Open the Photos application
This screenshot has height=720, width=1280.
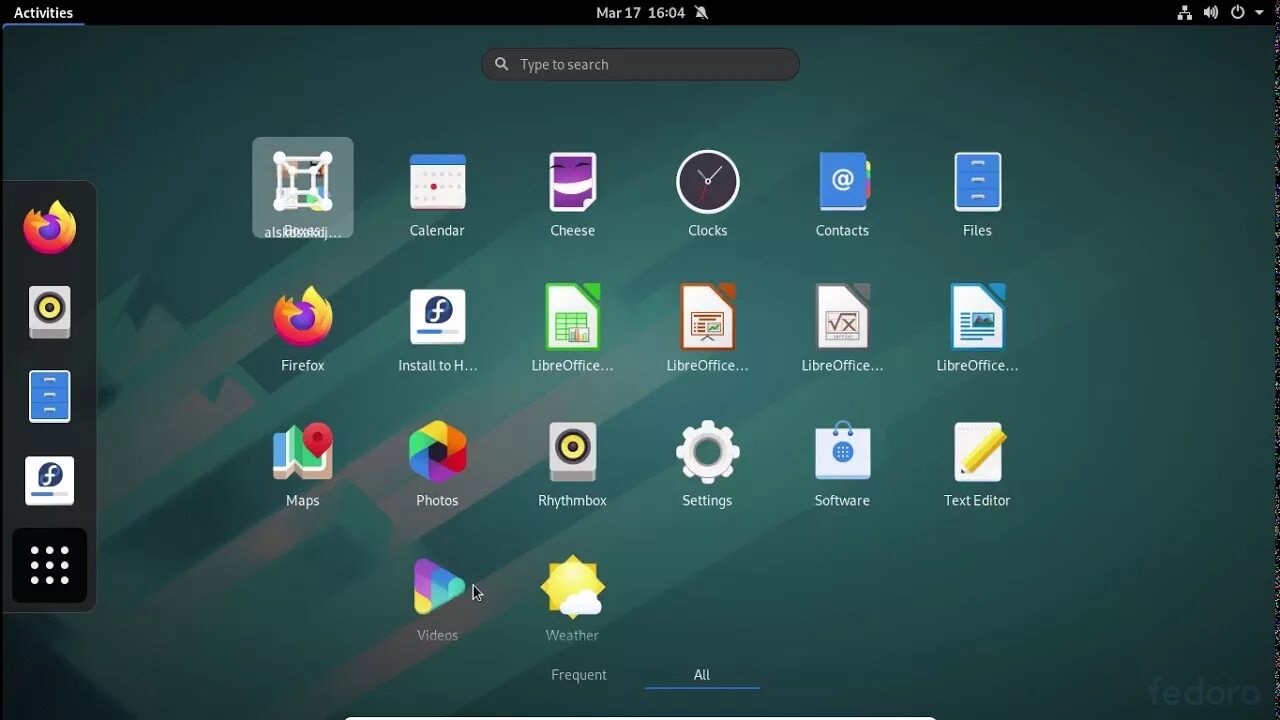pyautogui.click(x=437, y=452)
